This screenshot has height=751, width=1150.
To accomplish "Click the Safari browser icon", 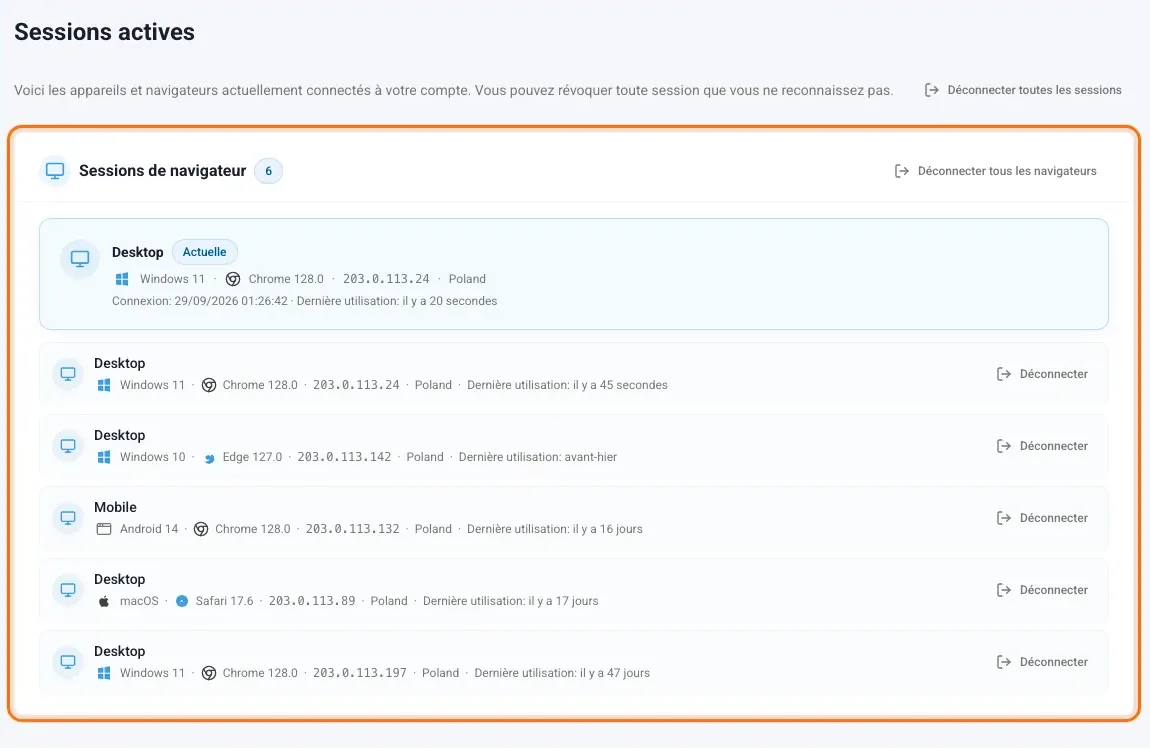I will 182,601.
